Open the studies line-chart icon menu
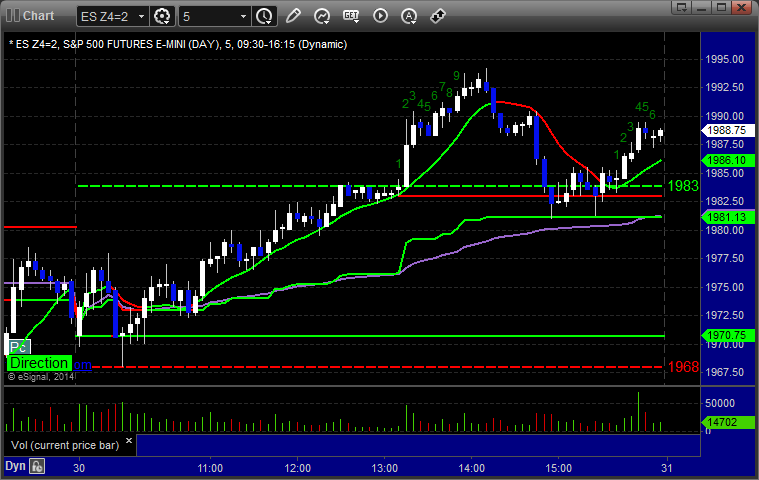This screenshot has width=759, height=480. click(x=322, y=16)
